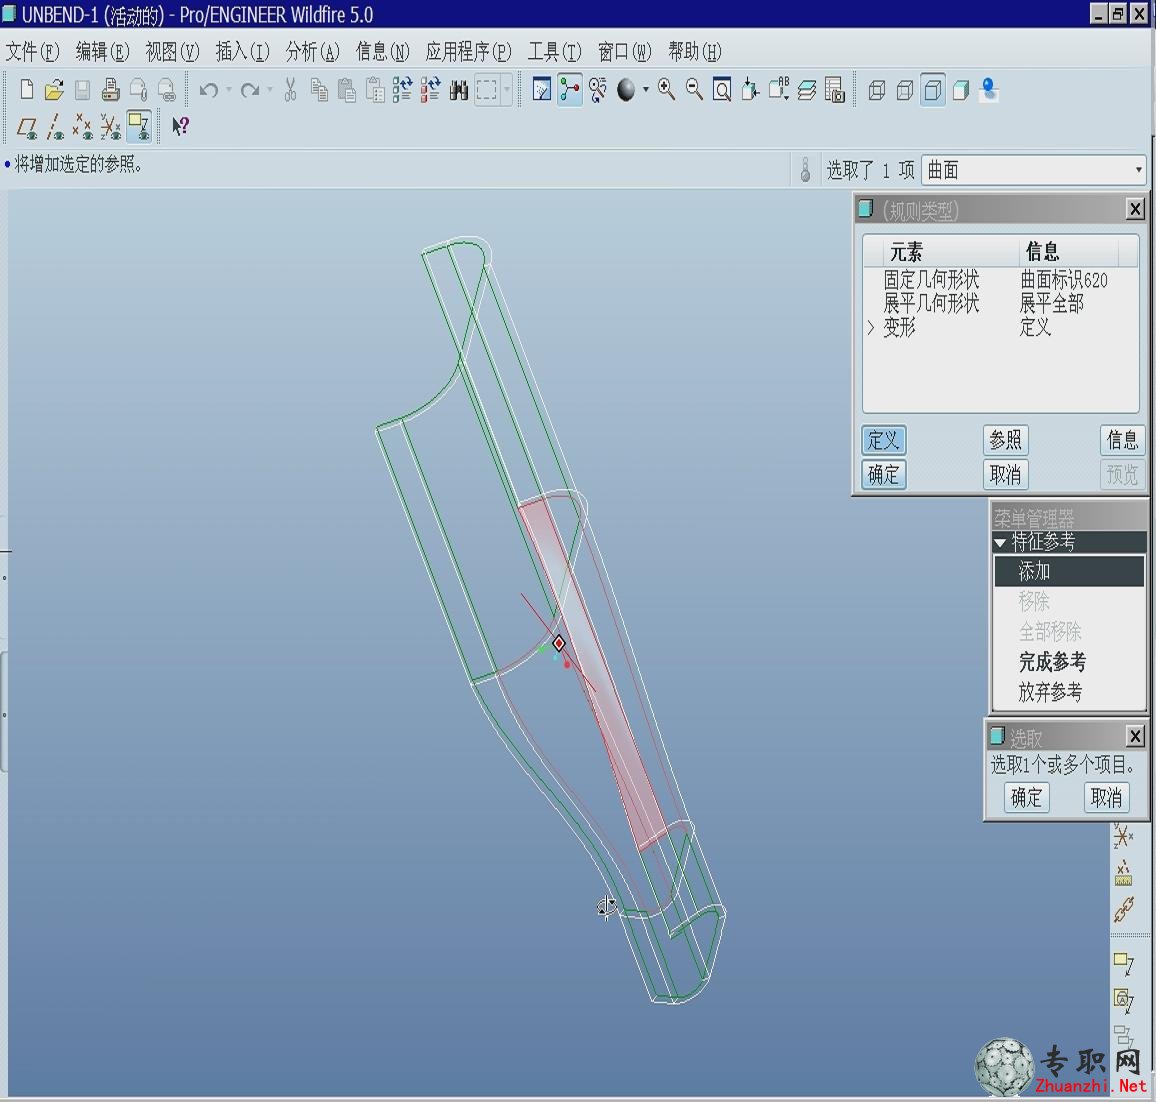1156x1102 pixels.
Task: Select 添加 in the feature reference menu
Action: (x=1069, y=571)
